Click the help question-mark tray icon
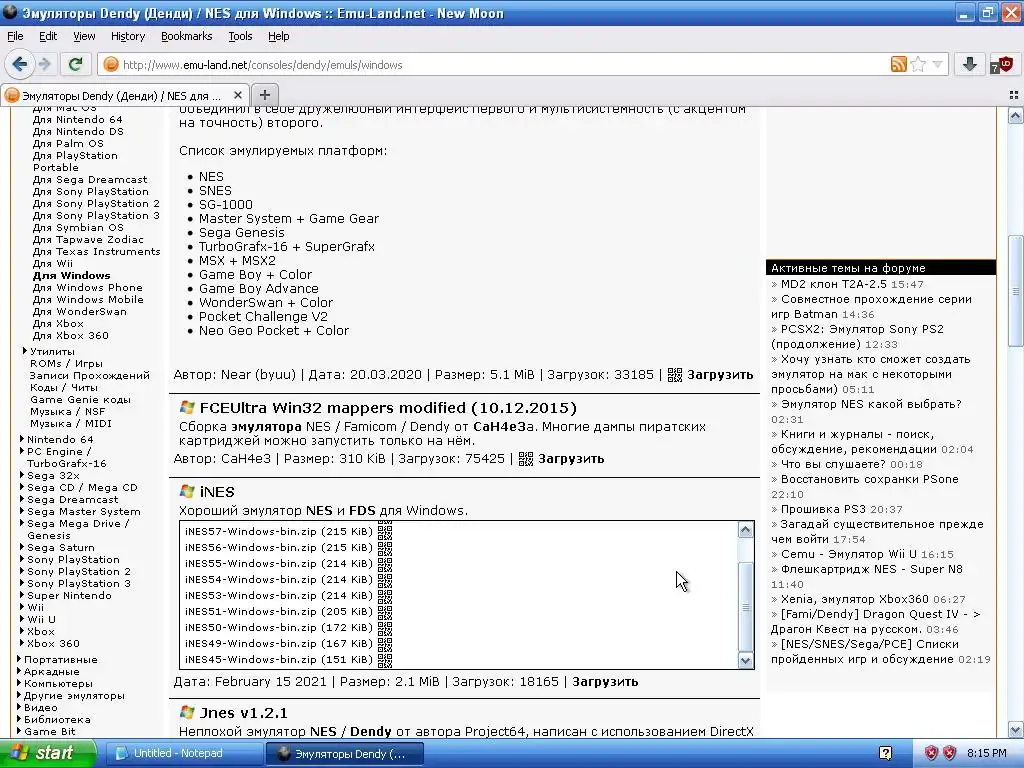 [x=886, y=753]
